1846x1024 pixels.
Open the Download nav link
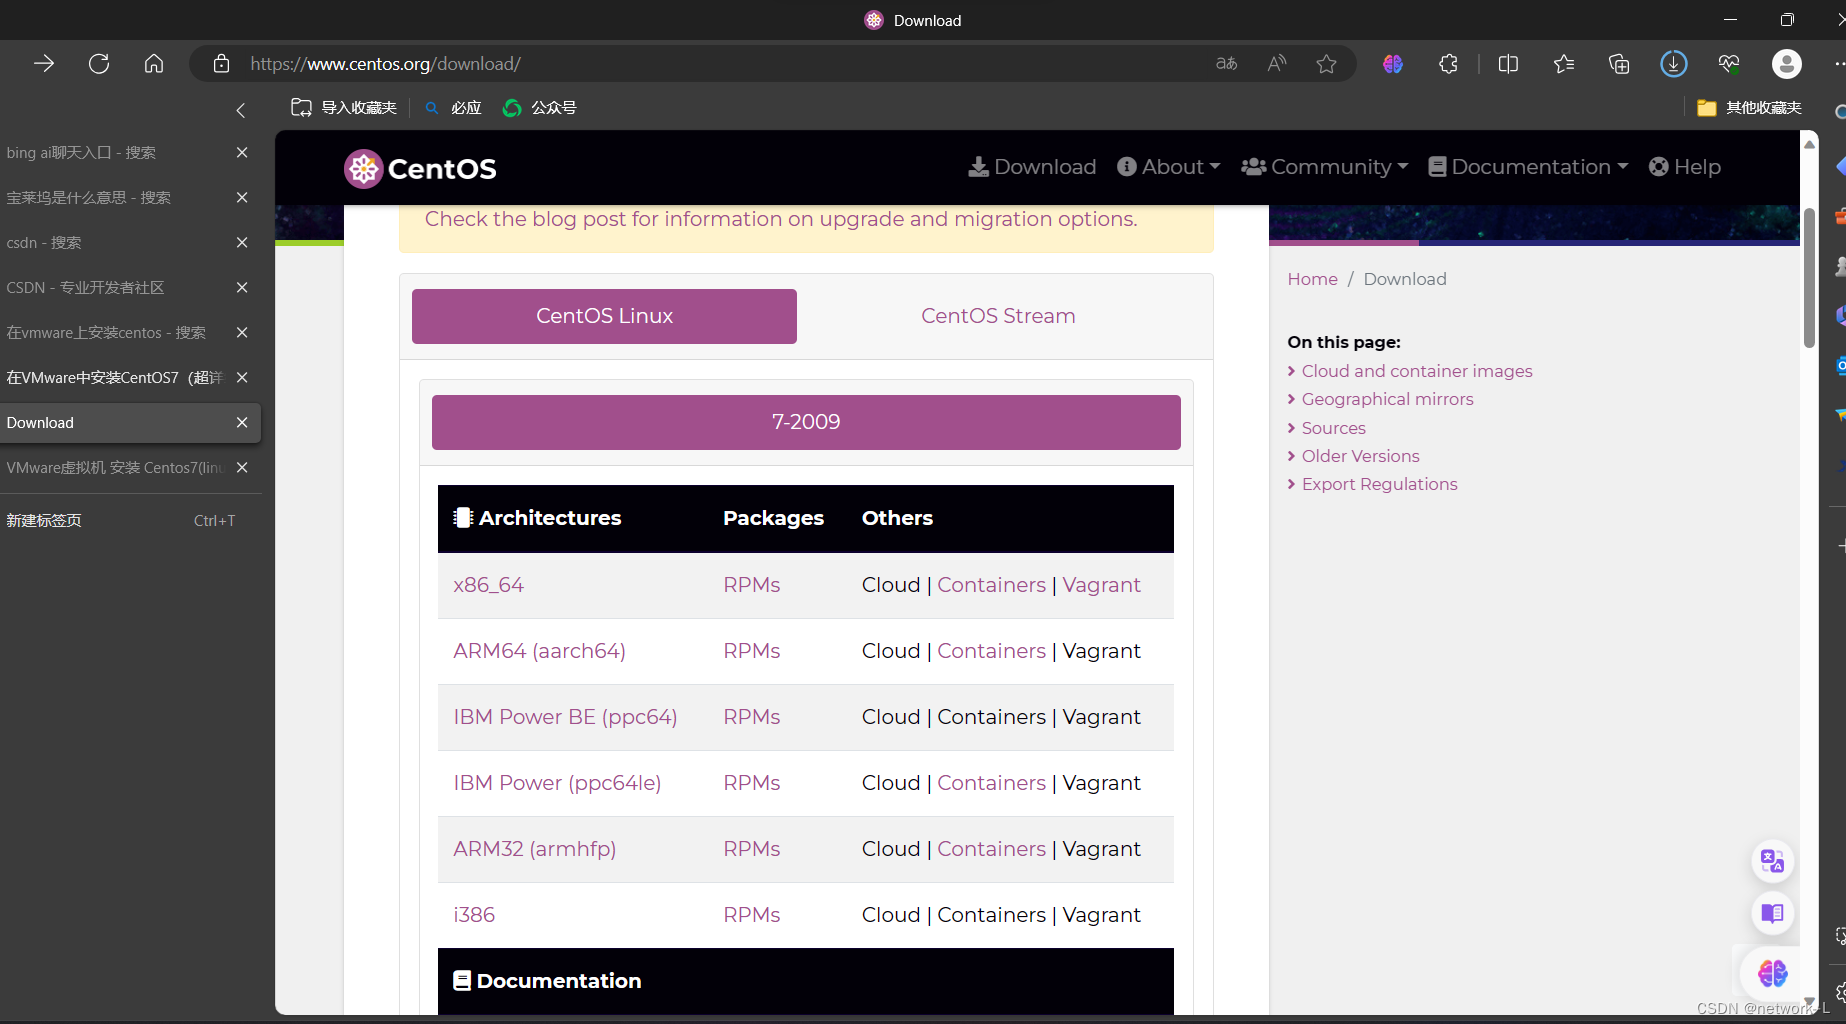click(1032, 167)
